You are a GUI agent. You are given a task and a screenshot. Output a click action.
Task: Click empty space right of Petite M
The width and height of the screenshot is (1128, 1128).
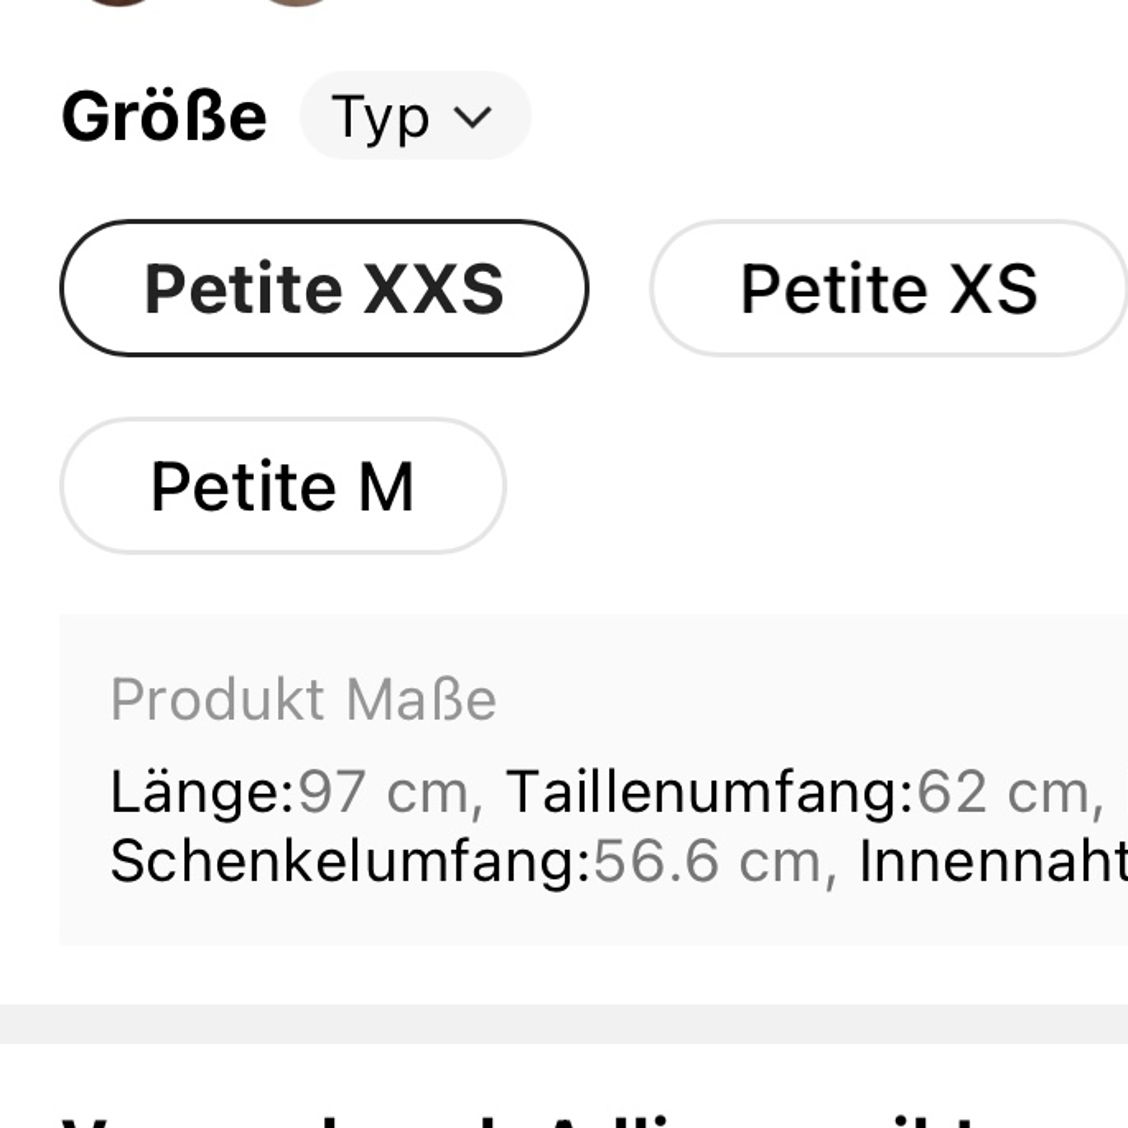(x=813, y=486)
